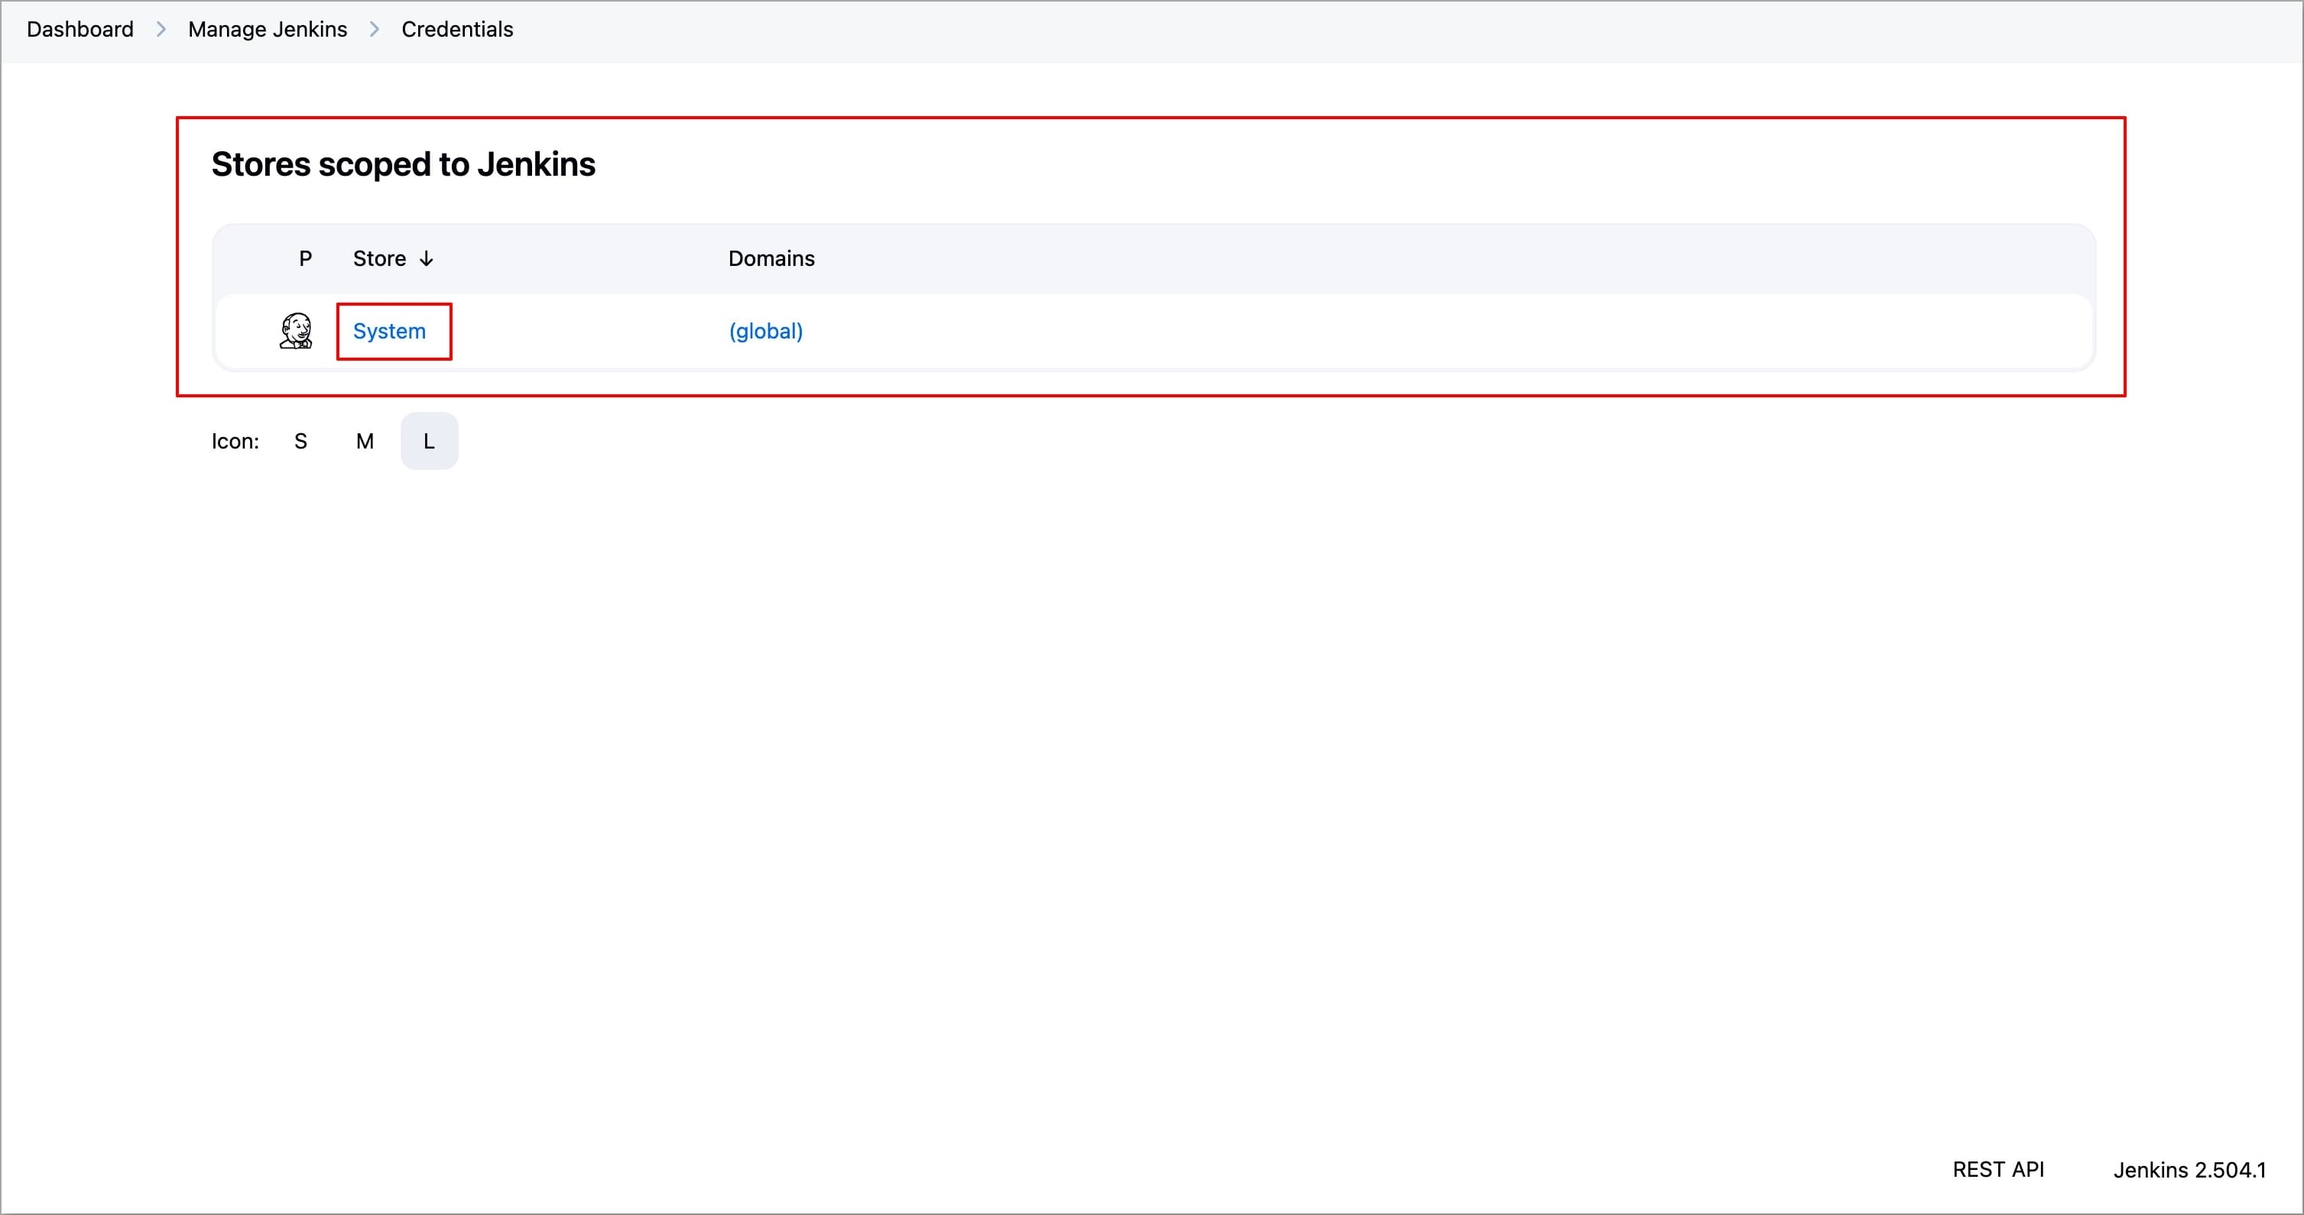Image resolution: width=2304 pixels, height=1215 pixels.
Task: Open the System credentials store link
Action: (x=389, y=331)
